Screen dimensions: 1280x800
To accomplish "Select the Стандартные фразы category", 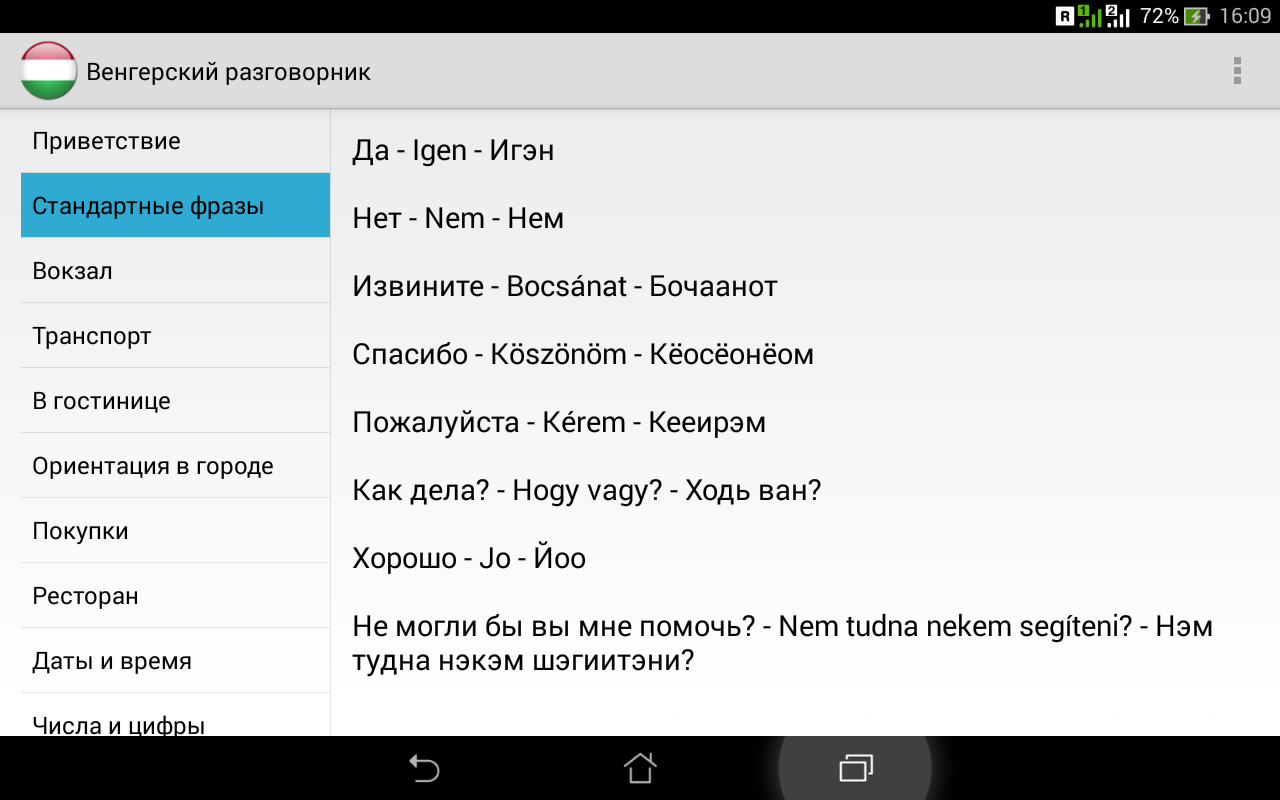I will (175, 206).
